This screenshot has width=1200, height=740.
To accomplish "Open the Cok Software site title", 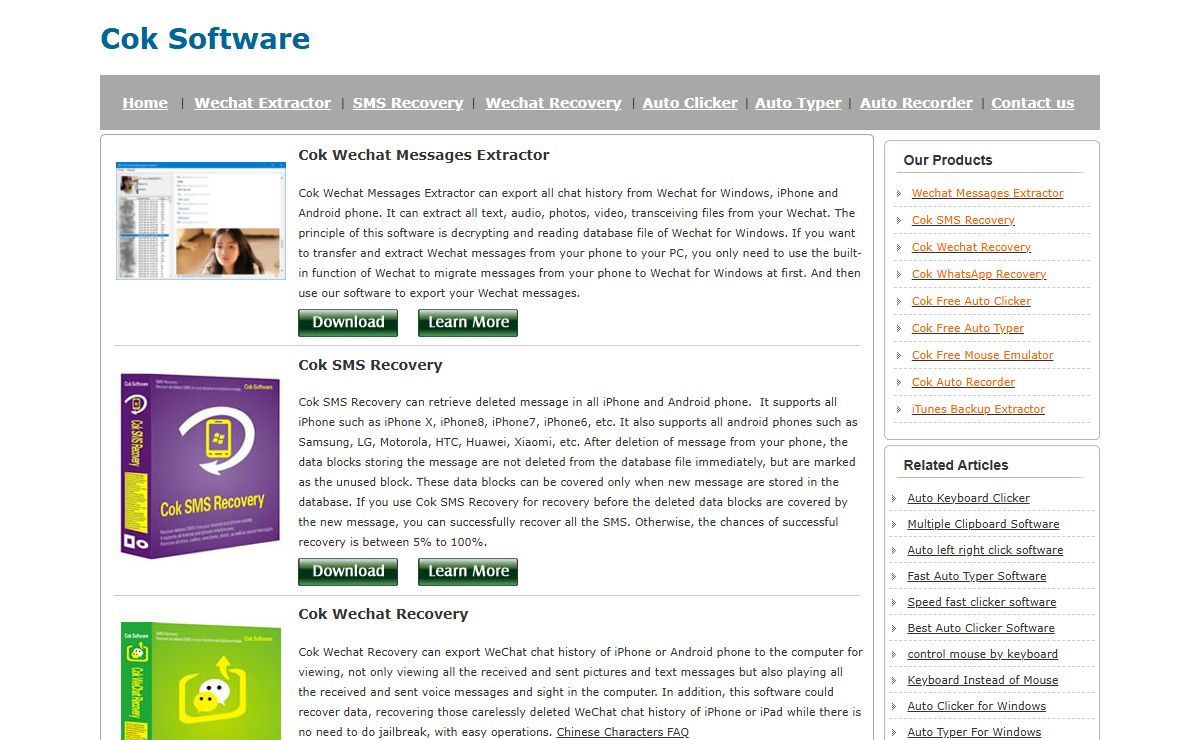I will tap(205, 39).
